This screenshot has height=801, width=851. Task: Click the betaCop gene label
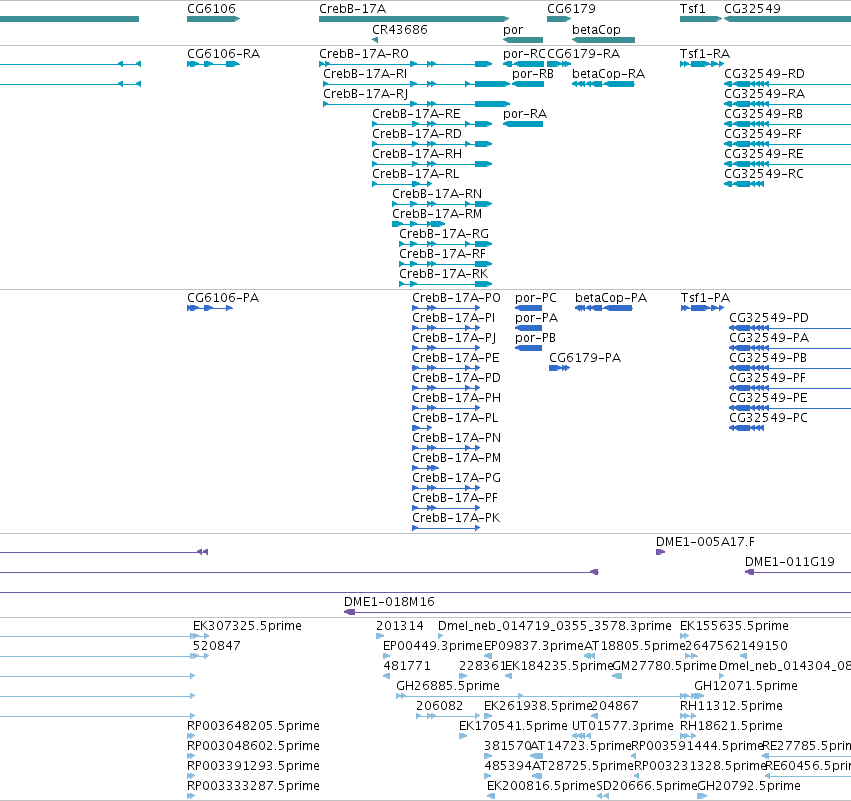[596, 29]
